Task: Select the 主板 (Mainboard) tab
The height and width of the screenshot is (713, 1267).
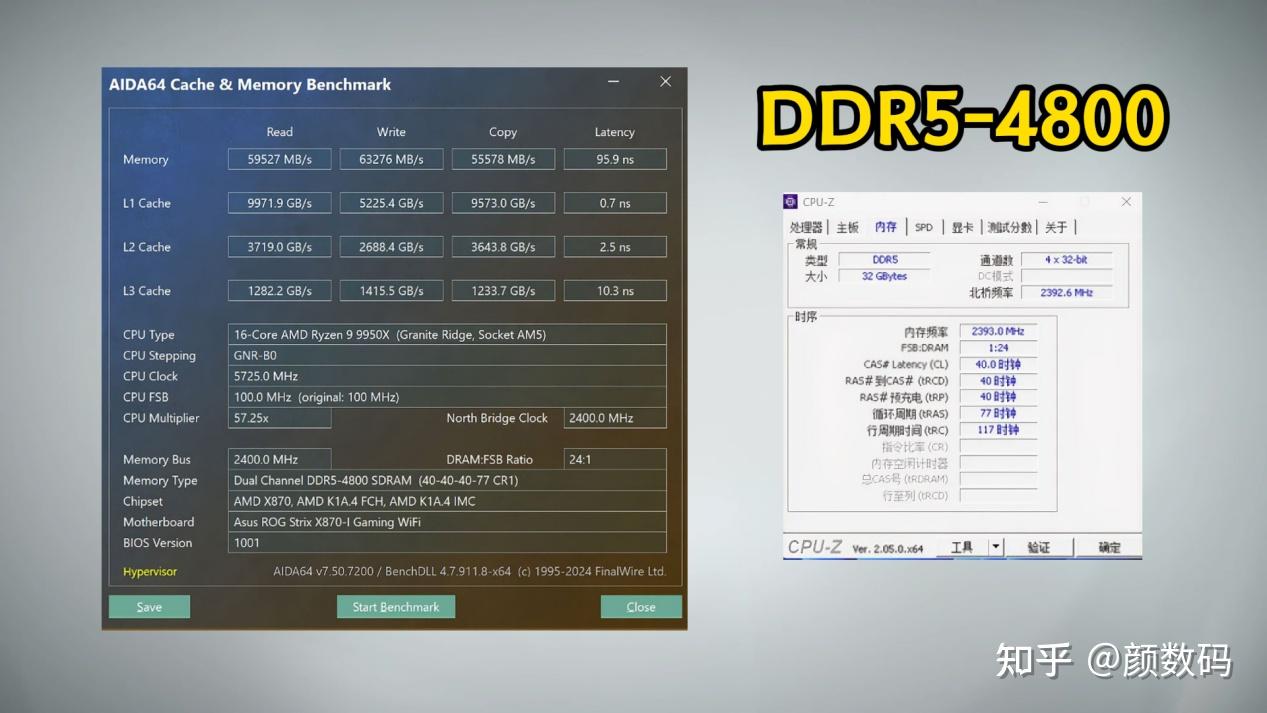Action: [847, 227]
